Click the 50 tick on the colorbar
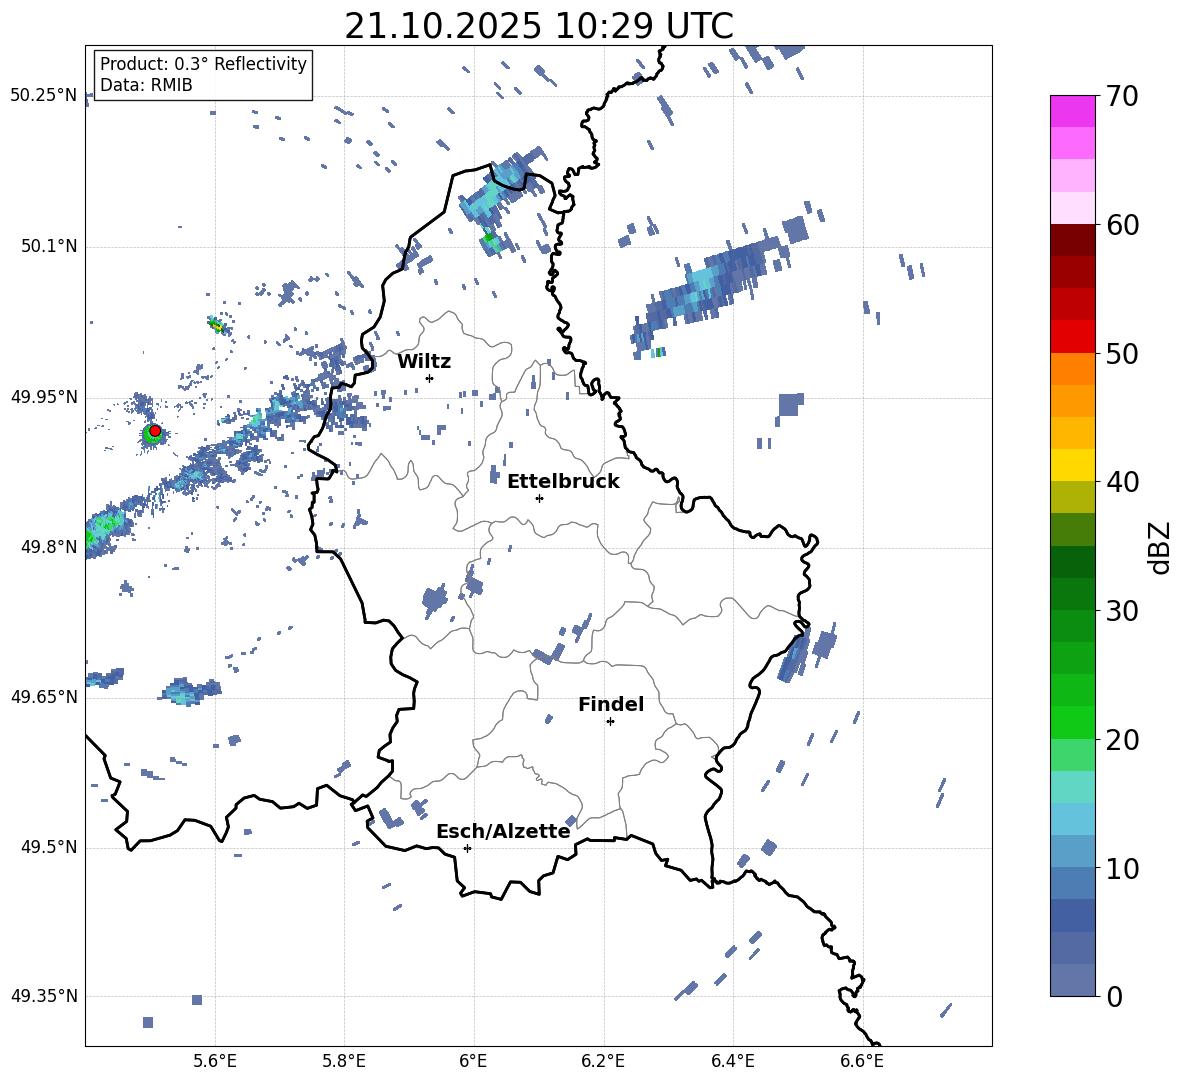Screen dimensions: 1184x1081 point(1121,354)
